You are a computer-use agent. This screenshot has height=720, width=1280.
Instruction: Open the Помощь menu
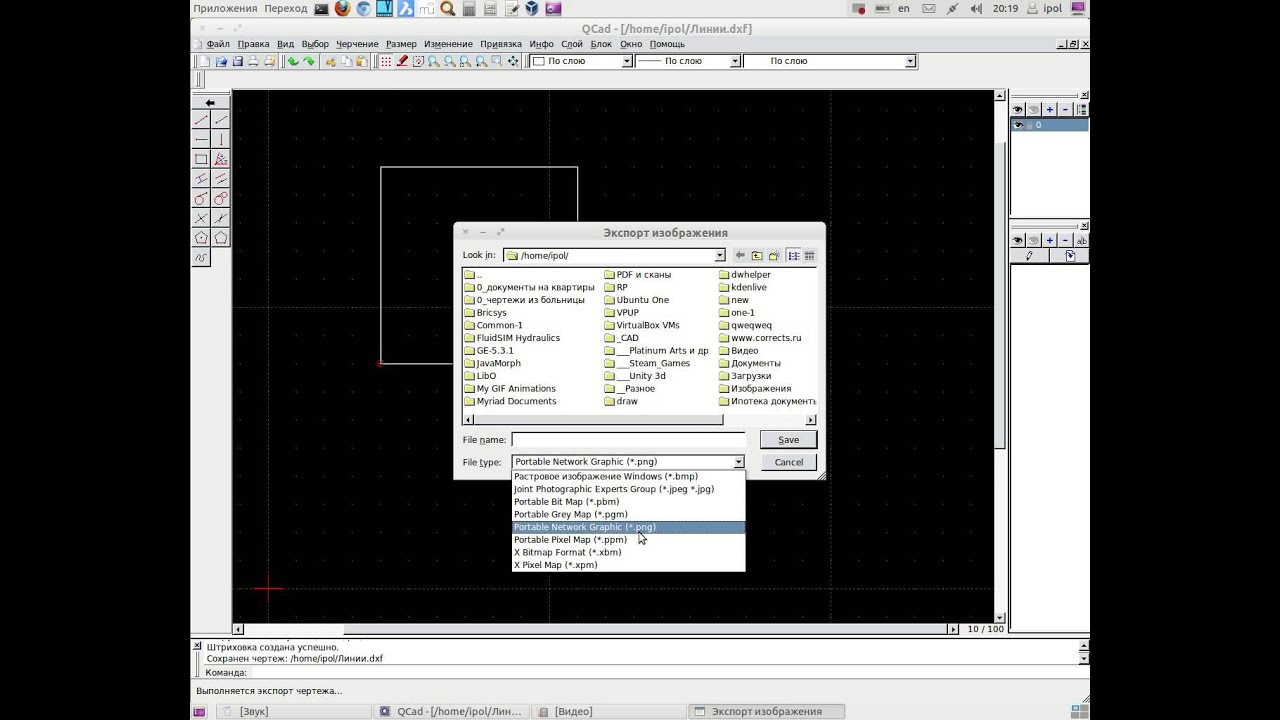[667, 44]
